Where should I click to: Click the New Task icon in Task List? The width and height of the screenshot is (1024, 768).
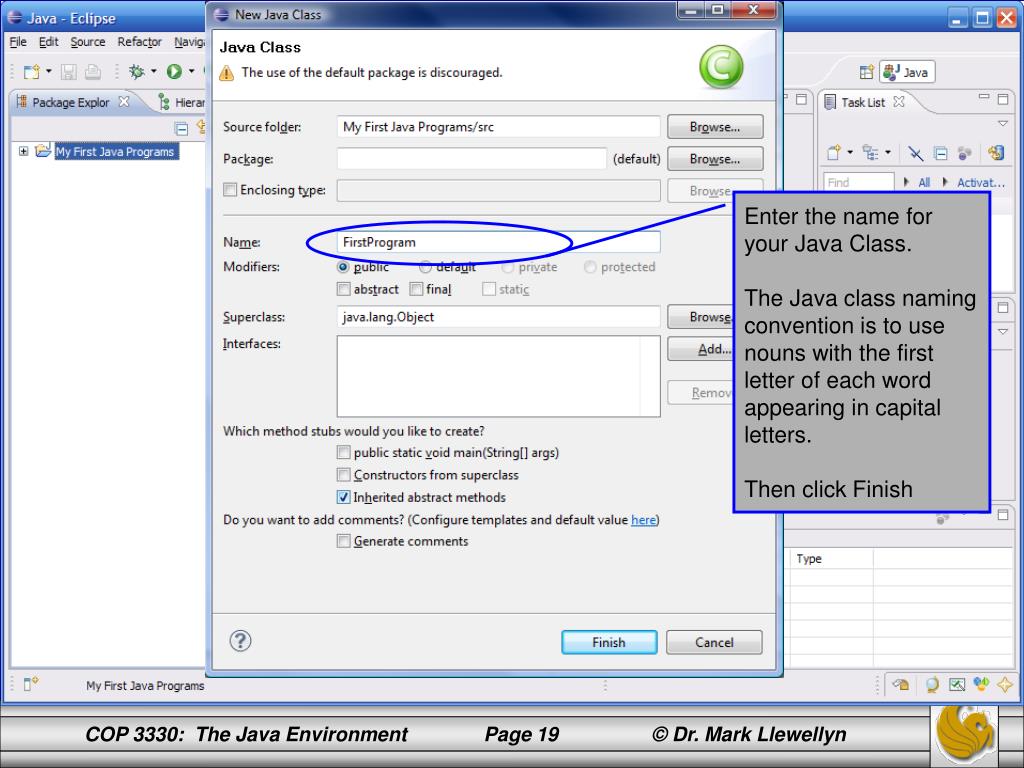click(x=833, y=153)
